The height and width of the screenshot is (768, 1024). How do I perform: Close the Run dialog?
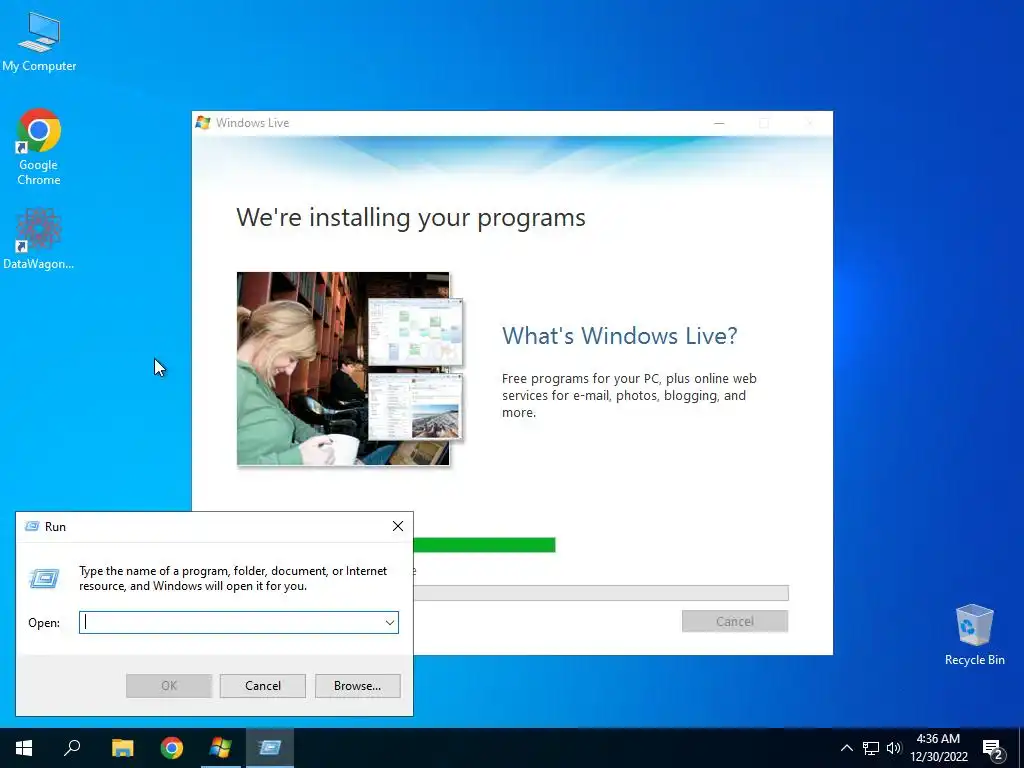click(398, 526)
